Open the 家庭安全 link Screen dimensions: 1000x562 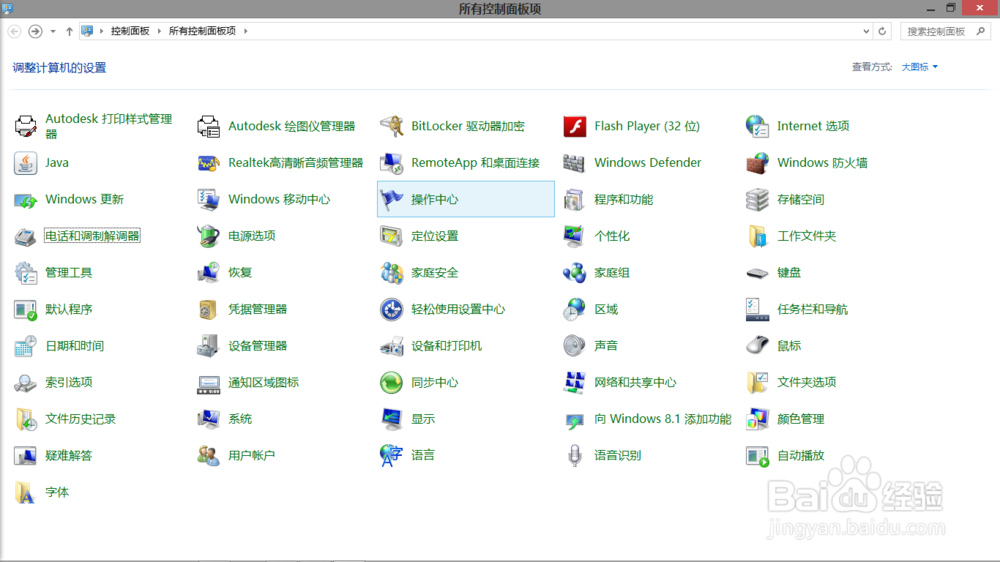pyautogui.click(x=435, y=273)
